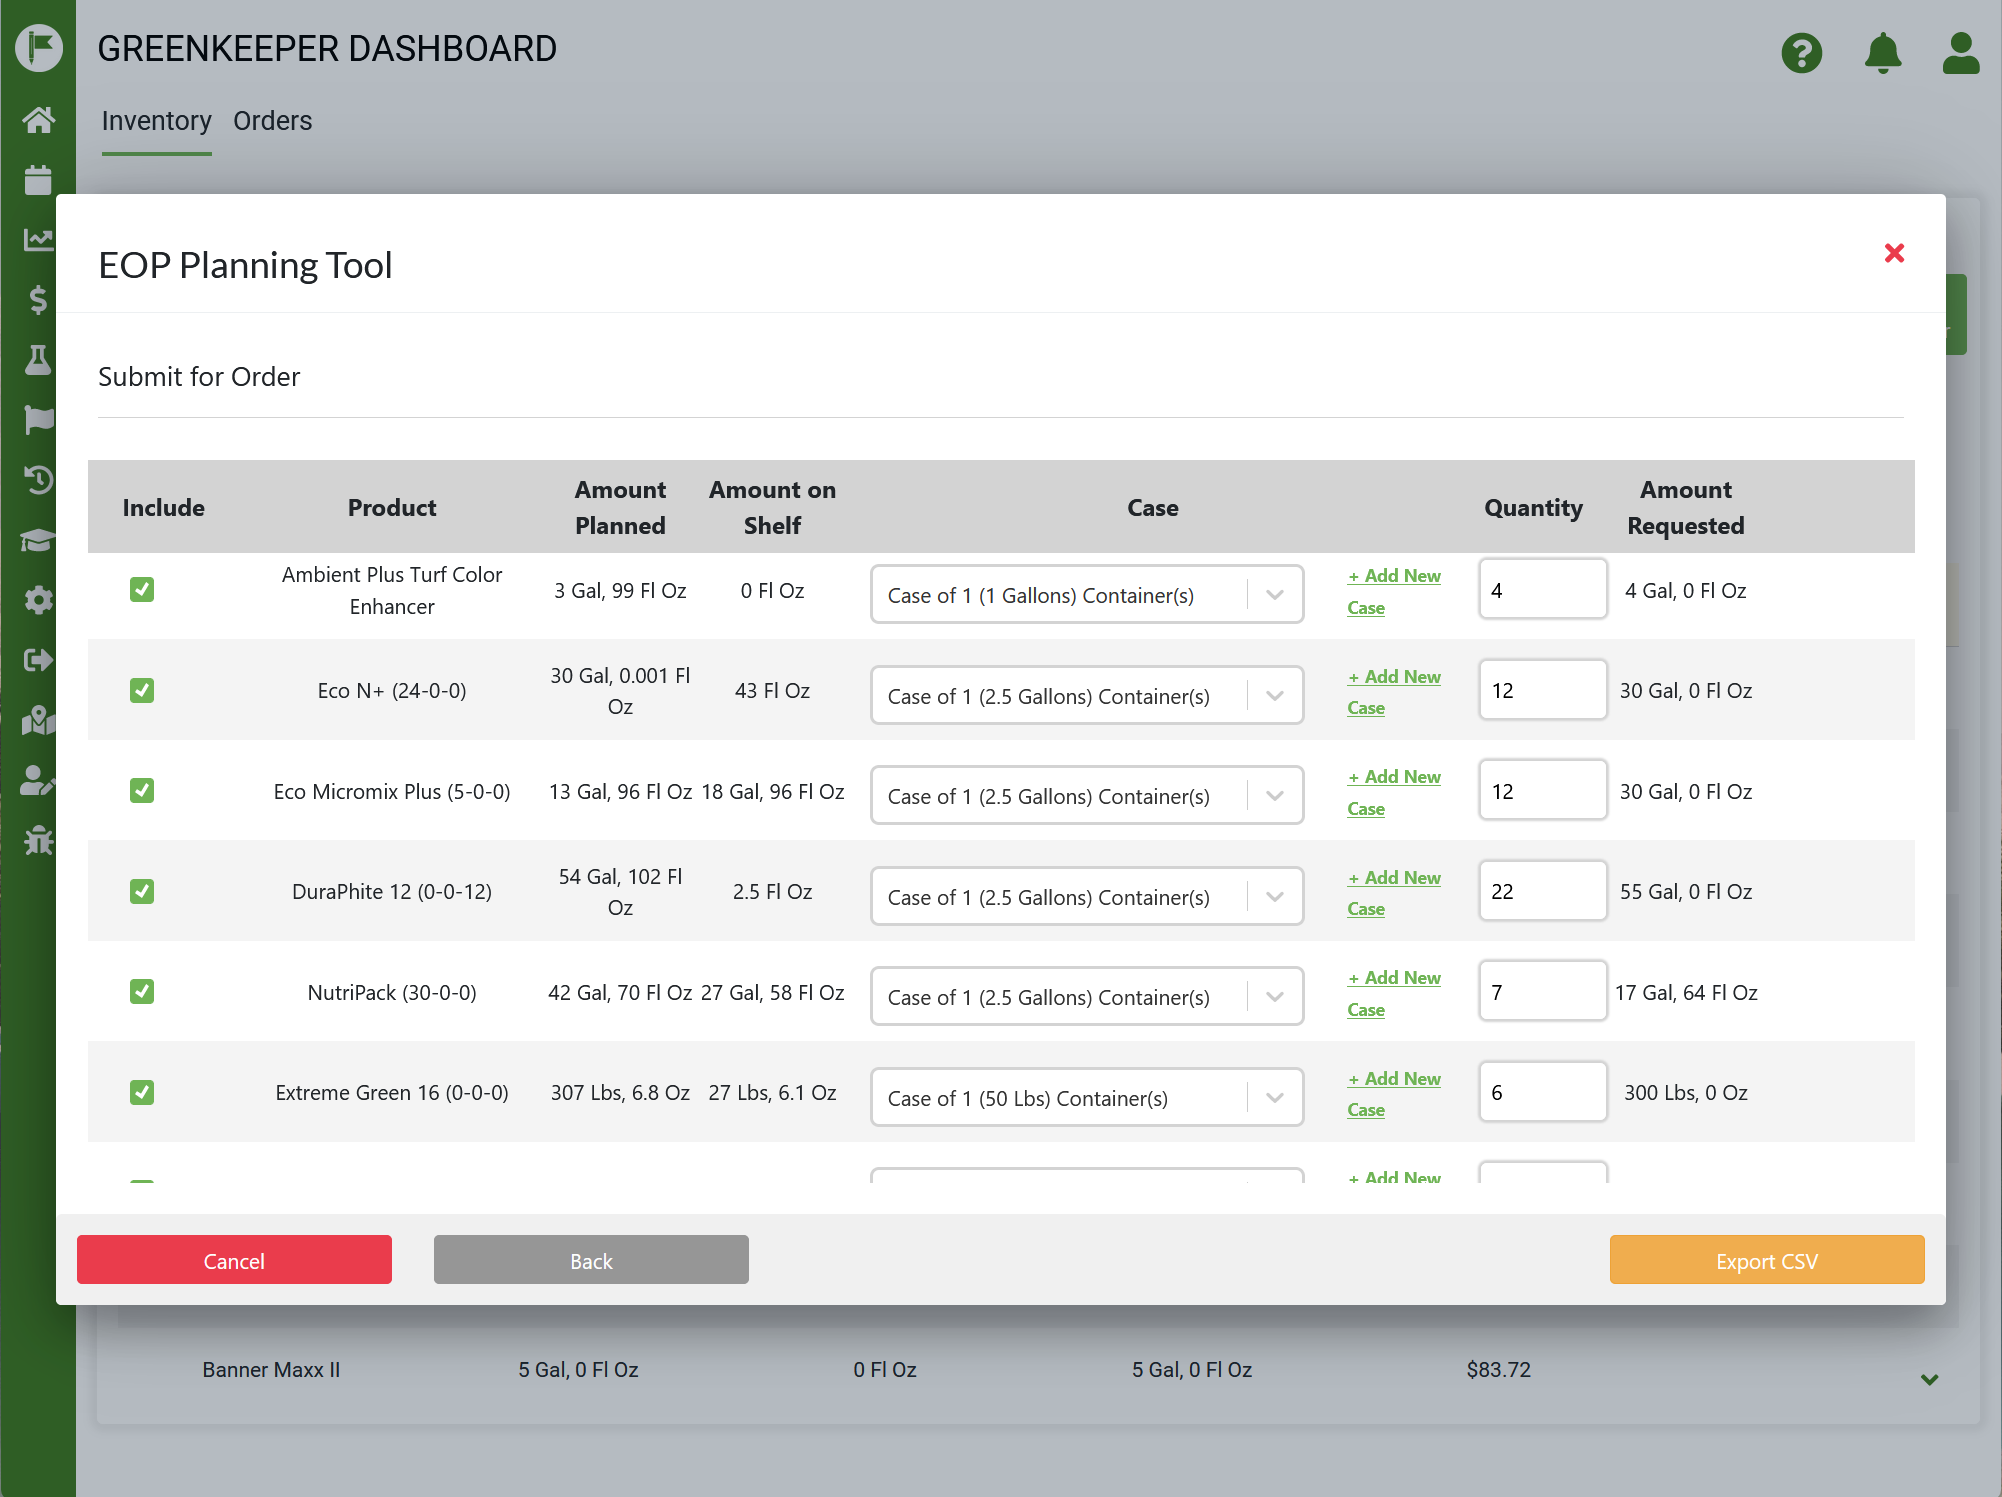This screenshot has width=2002, height=1497.
Task: Open the notifications bell icon
Action: [1883, 53]
